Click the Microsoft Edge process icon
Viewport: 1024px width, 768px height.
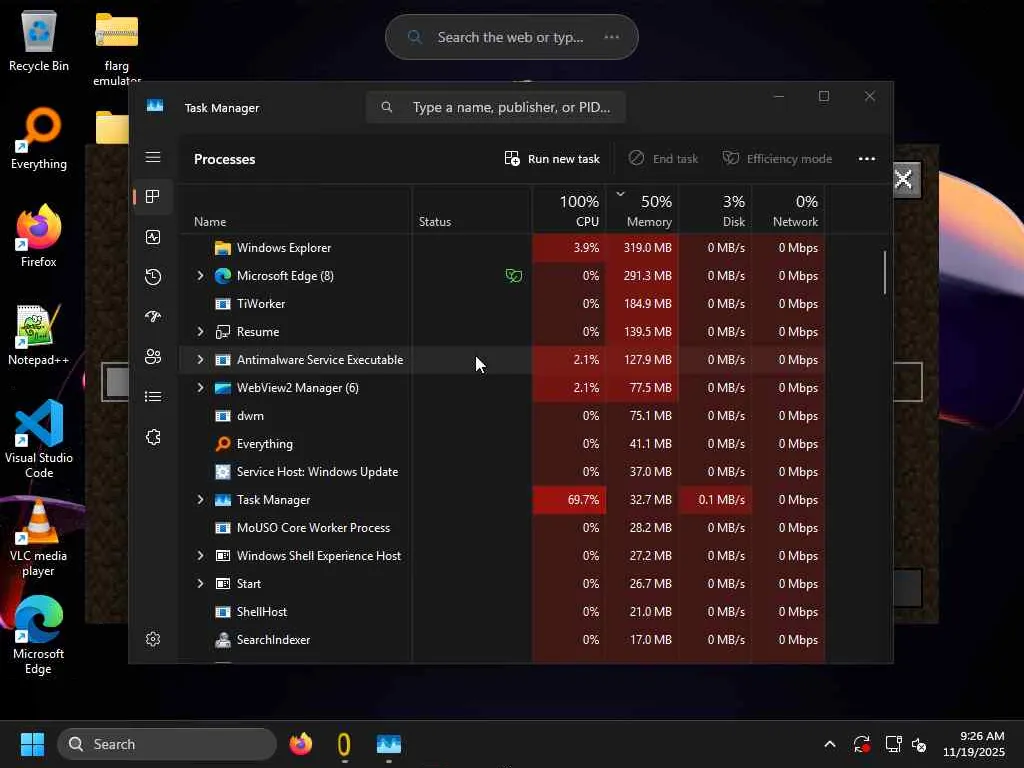coord(223,276)
